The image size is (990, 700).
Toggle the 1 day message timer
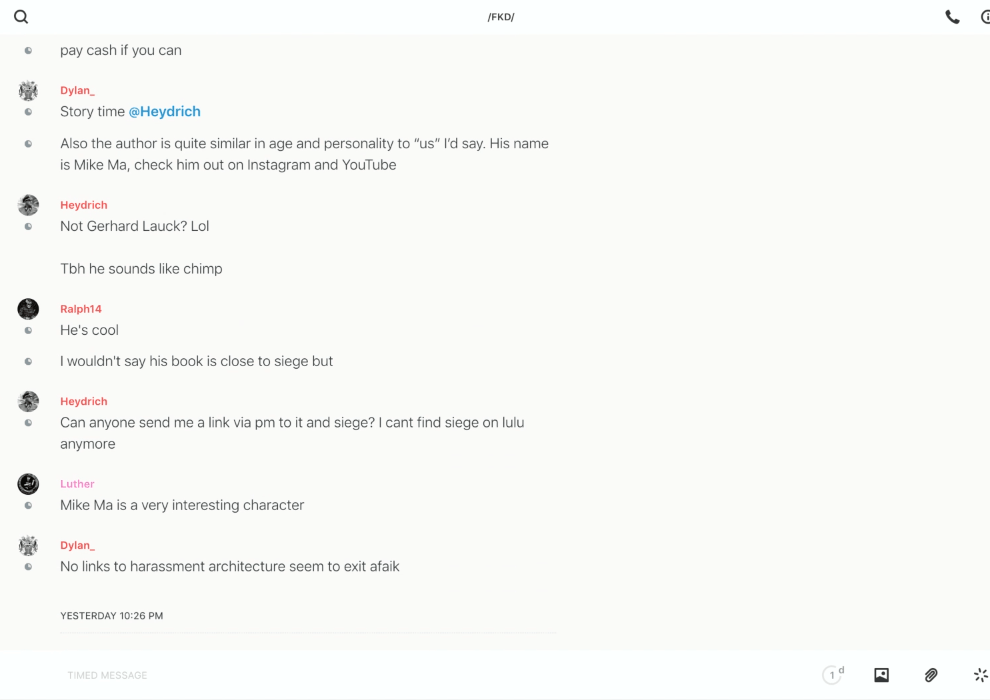coord(833,675)
